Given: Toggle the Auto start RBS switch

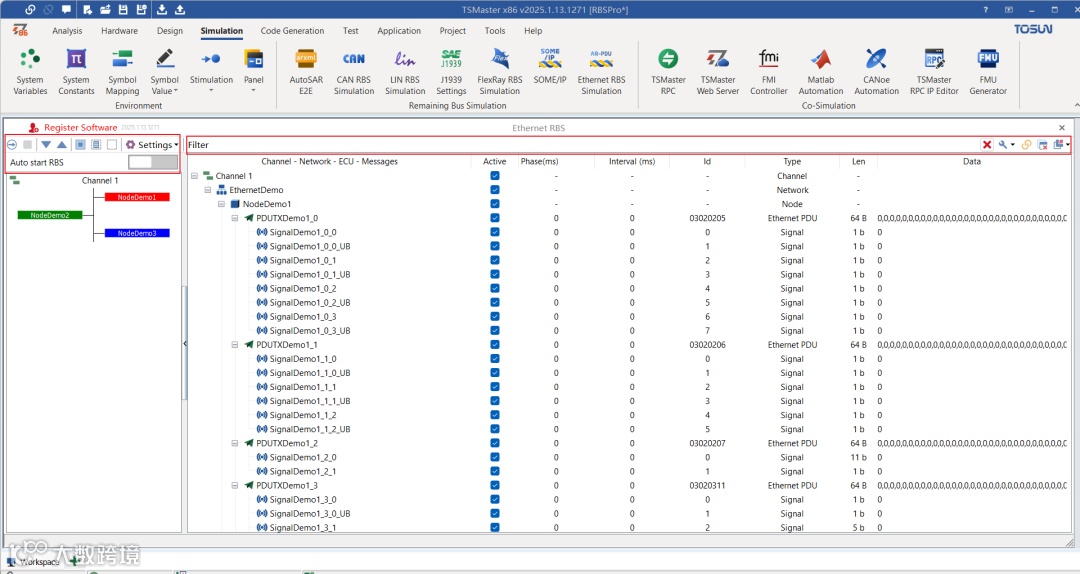Looking at the screenshot, I should click(152, 163).
